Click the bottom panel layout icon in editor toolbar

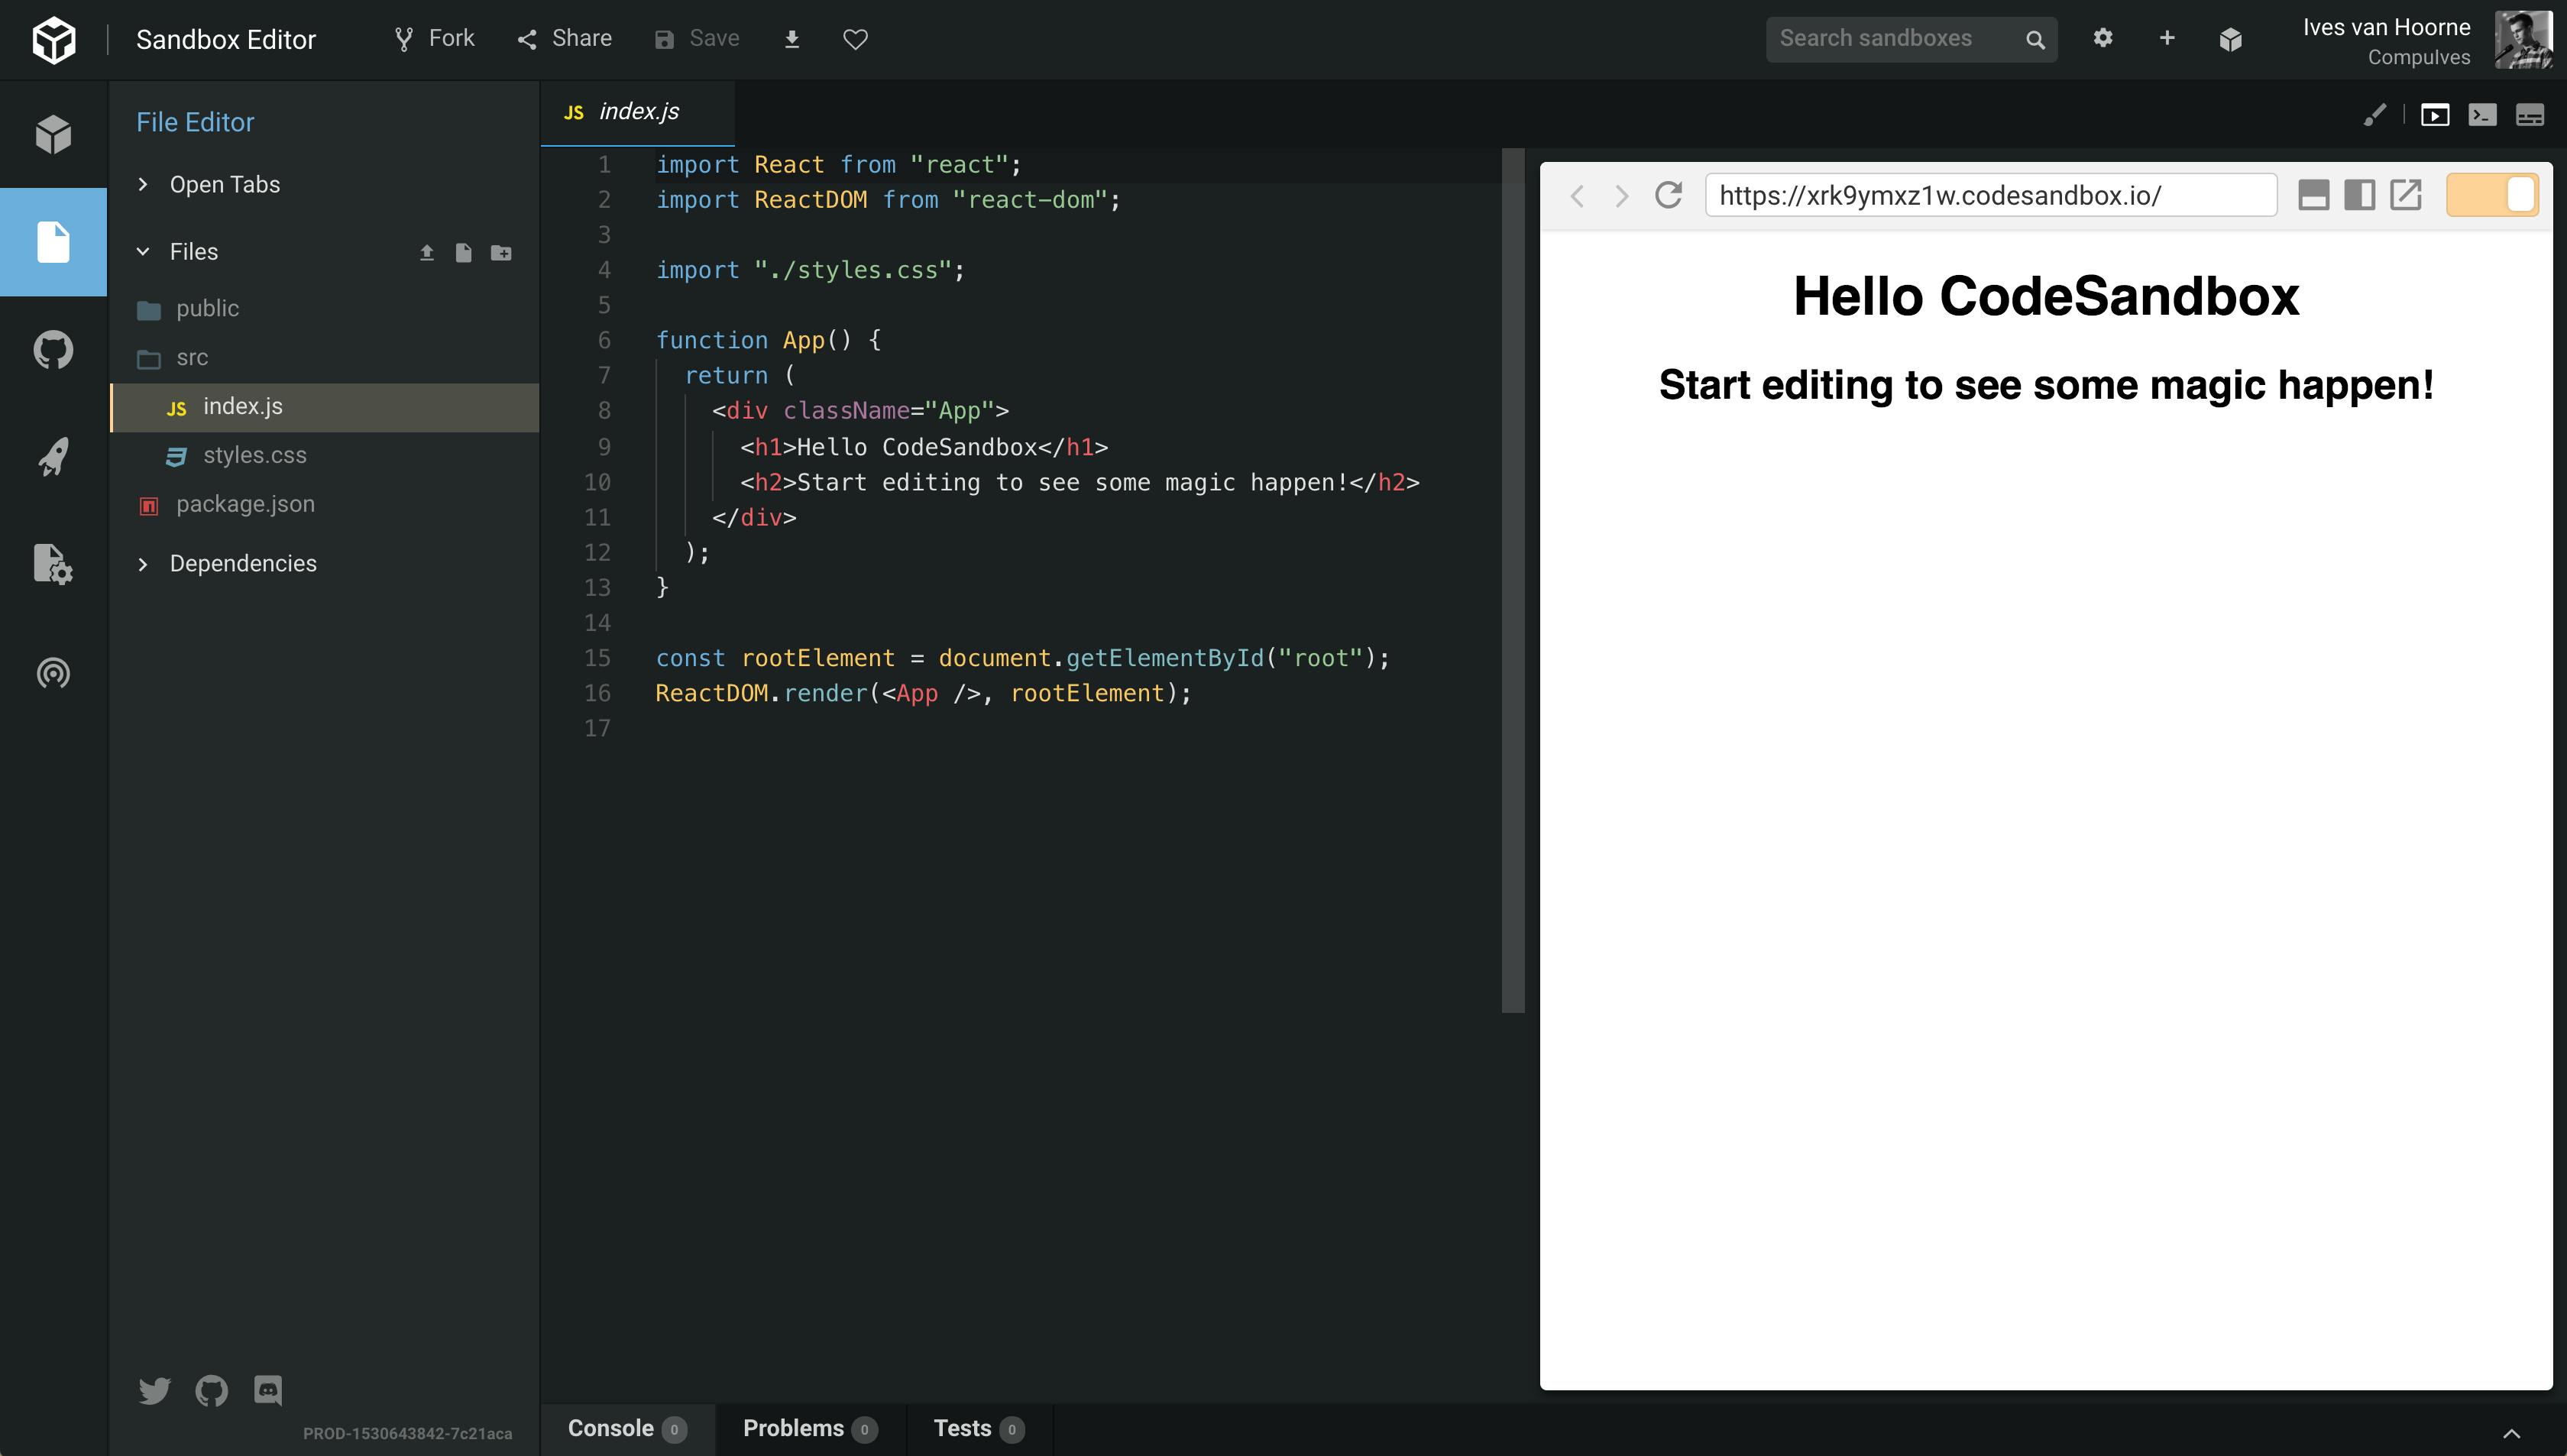[x=2530, y=115]
